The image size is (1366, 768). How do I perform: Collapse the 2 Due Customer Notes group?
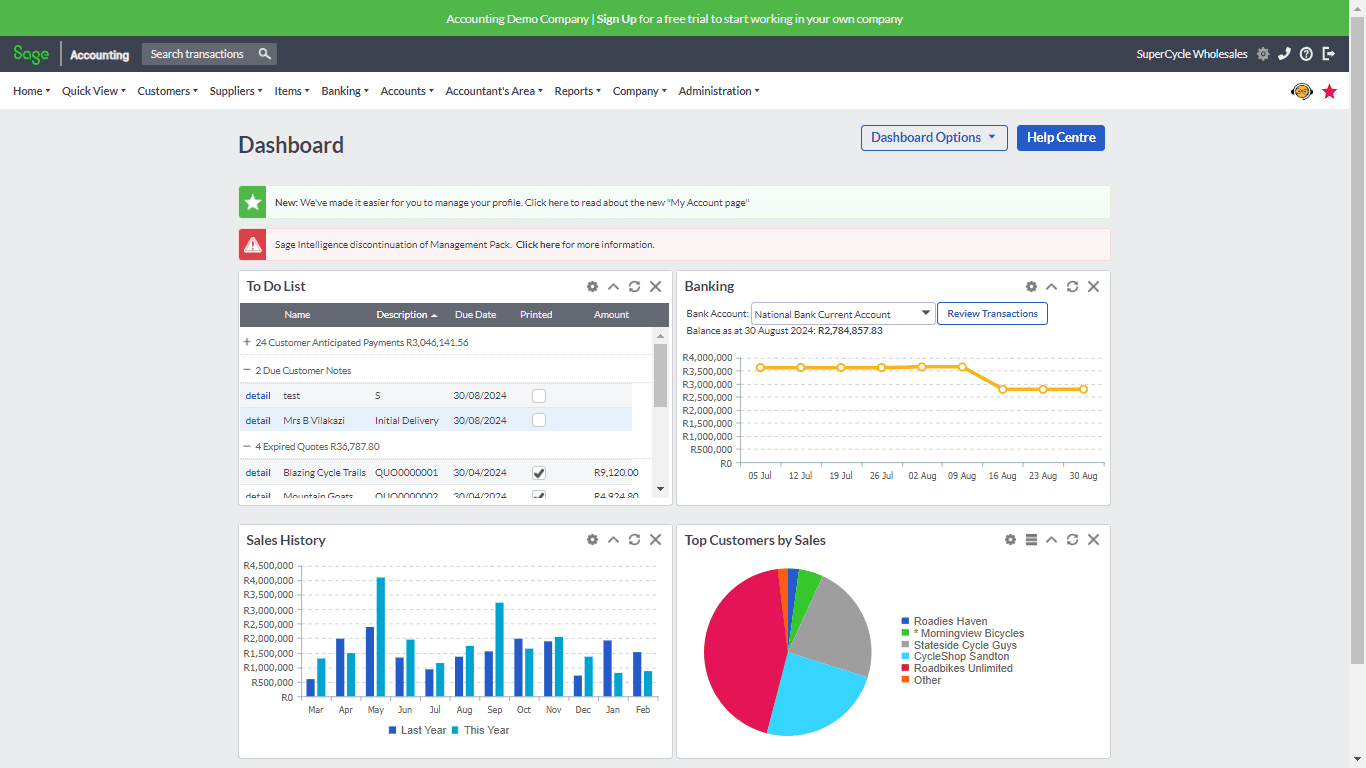[247, 370]
